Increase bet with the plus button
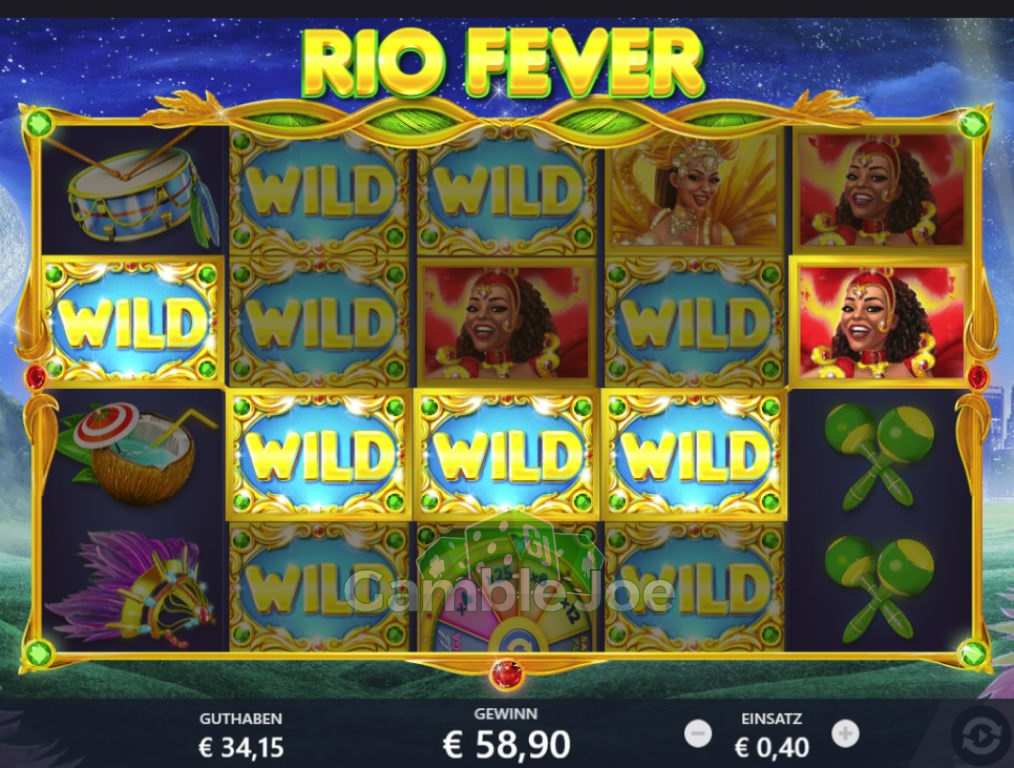The width and height of the screenshot is (1014, 768). point(845,734)
